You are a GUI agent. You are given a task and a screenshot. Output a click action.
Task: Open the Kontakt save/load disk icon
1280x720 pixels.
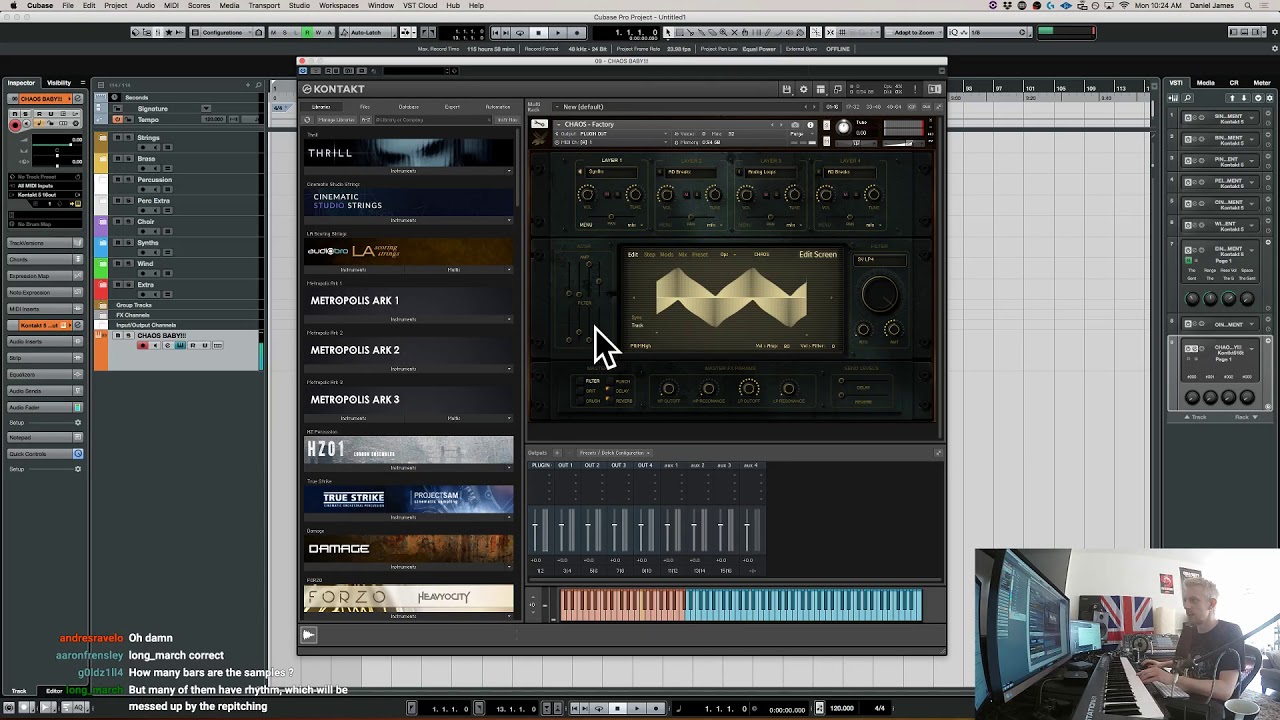click(x=787, y=89)
